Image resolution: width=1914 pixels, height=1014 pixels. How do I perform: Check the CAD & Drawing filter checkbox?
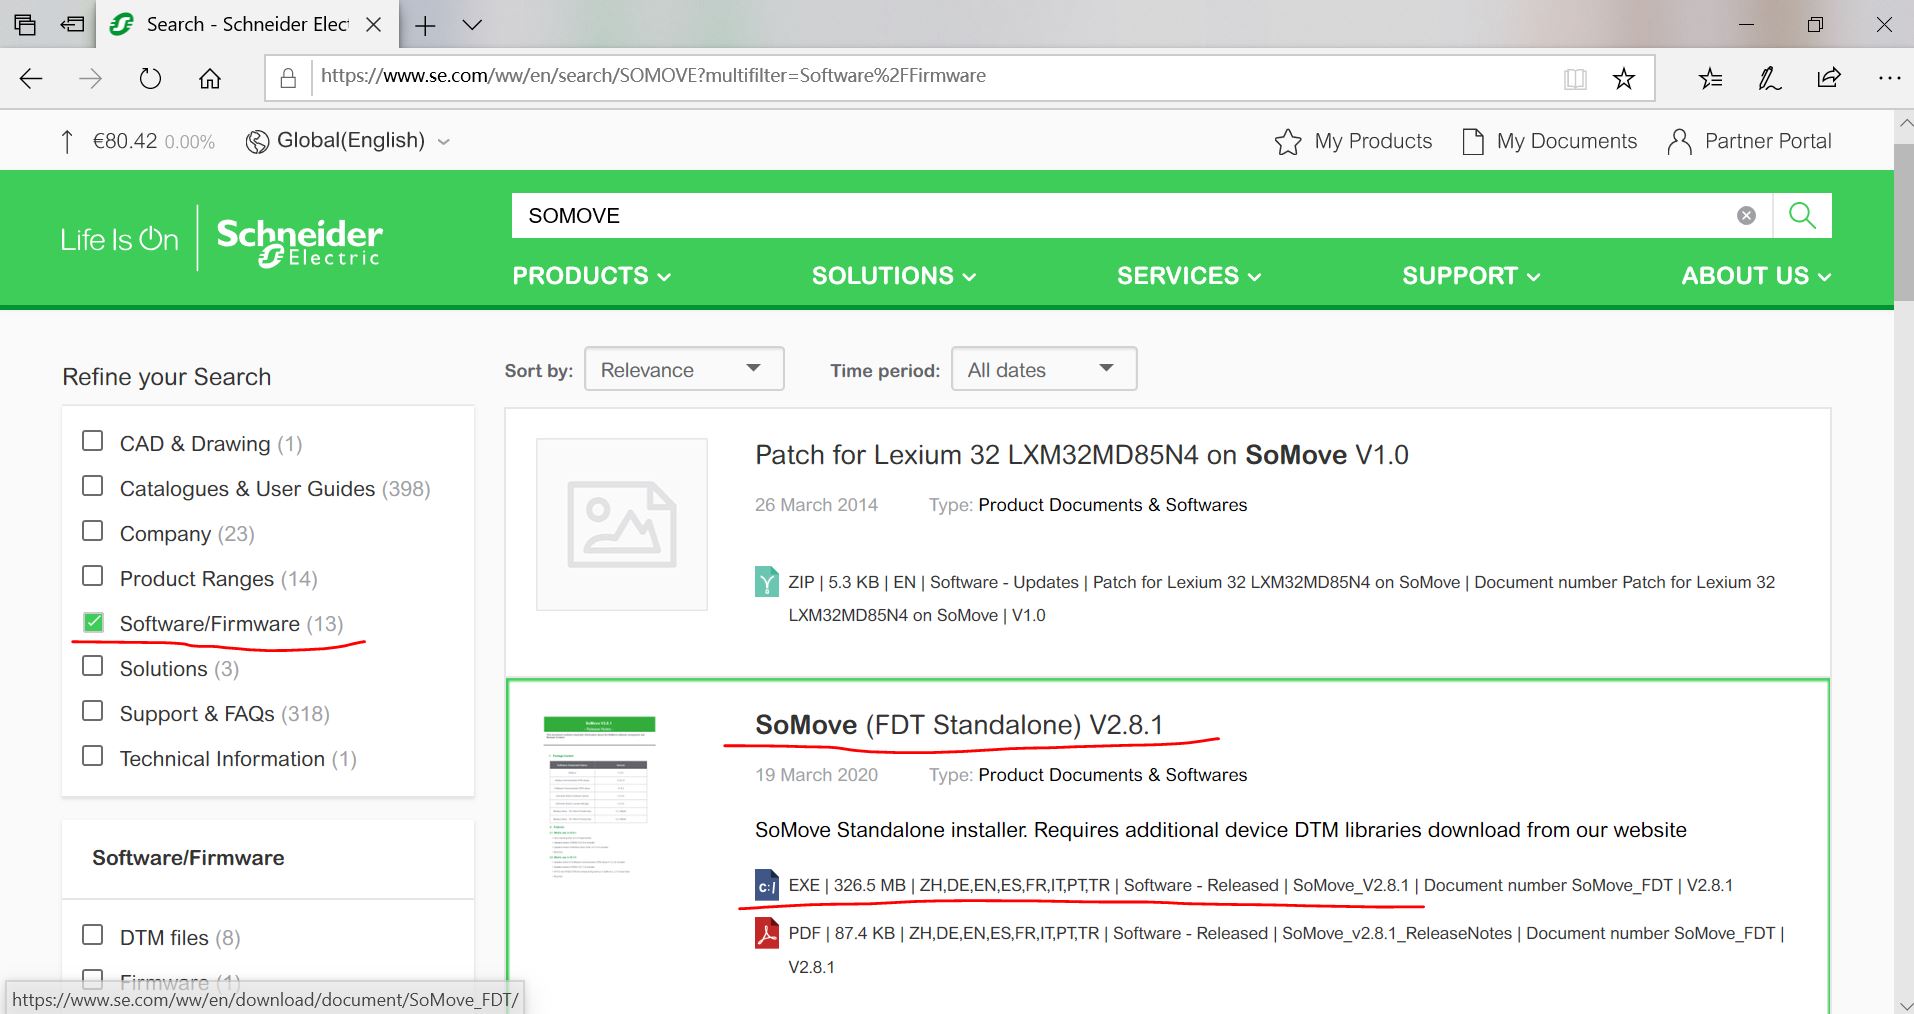(x=93, y=442)
